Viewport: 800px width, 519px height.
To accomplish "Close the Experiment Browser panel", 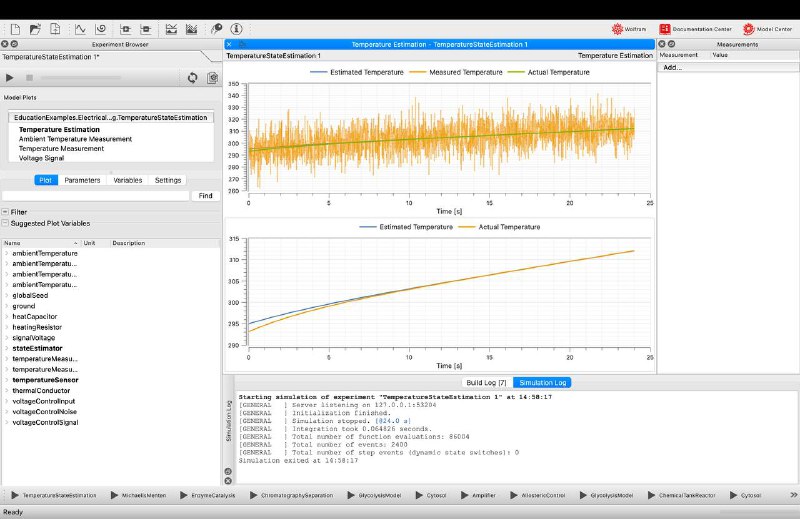I will click(5, 44).
